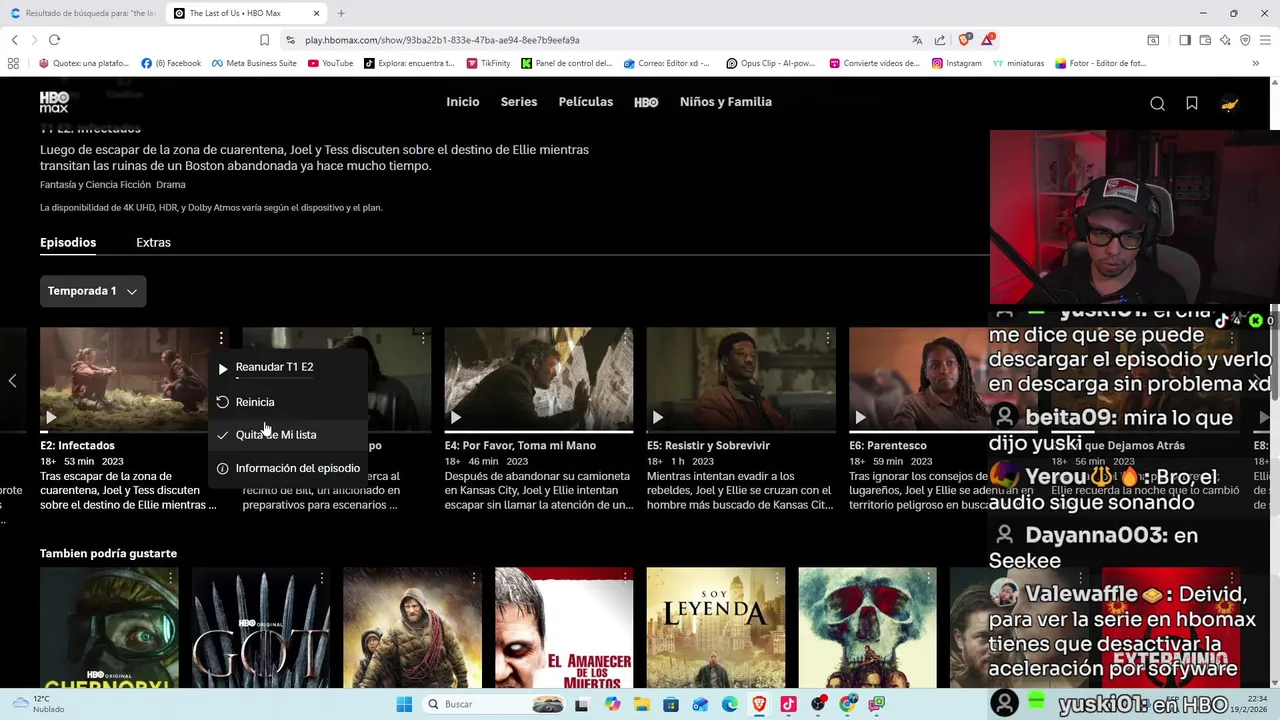This screenshot has height=720, width=1280.
Task: Open the Chernobyl poster thumbnail
Action: 109,628
